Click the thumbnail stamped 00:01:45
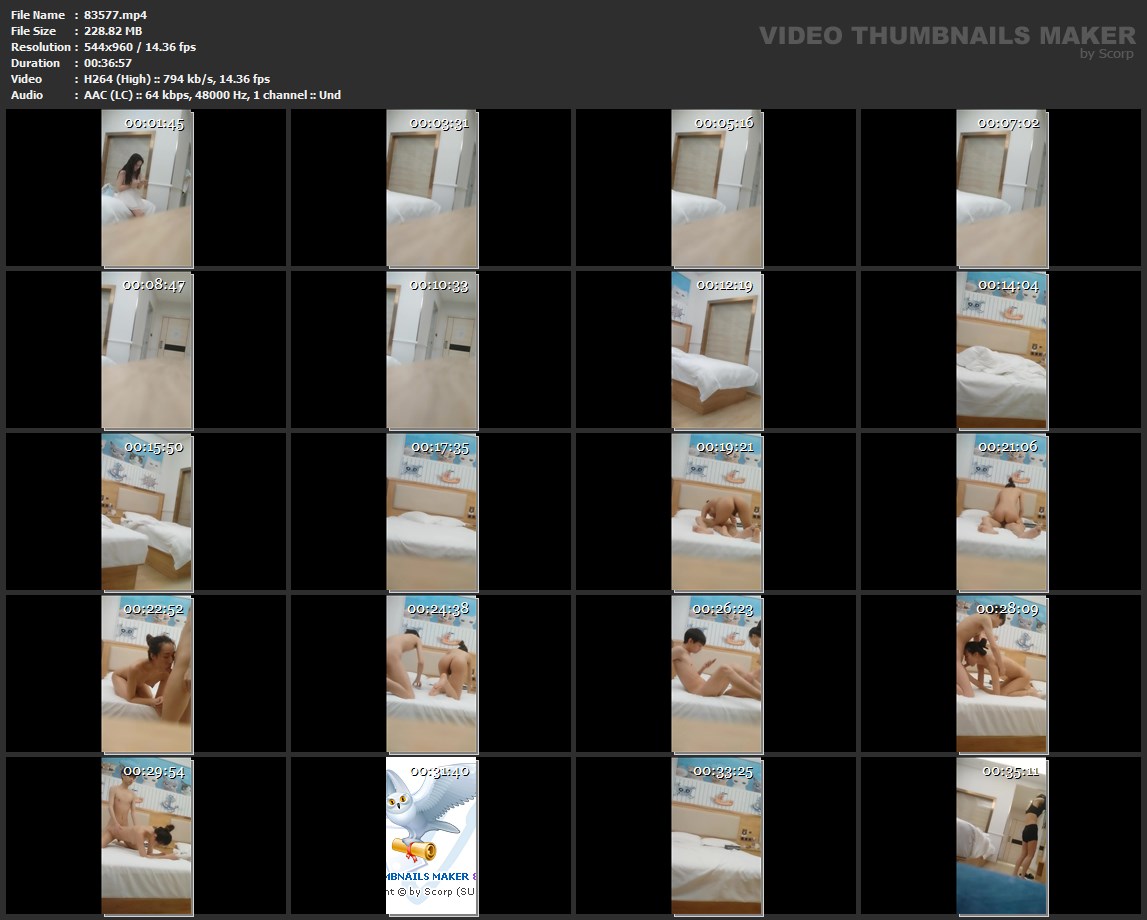 (x=147, y=188)
